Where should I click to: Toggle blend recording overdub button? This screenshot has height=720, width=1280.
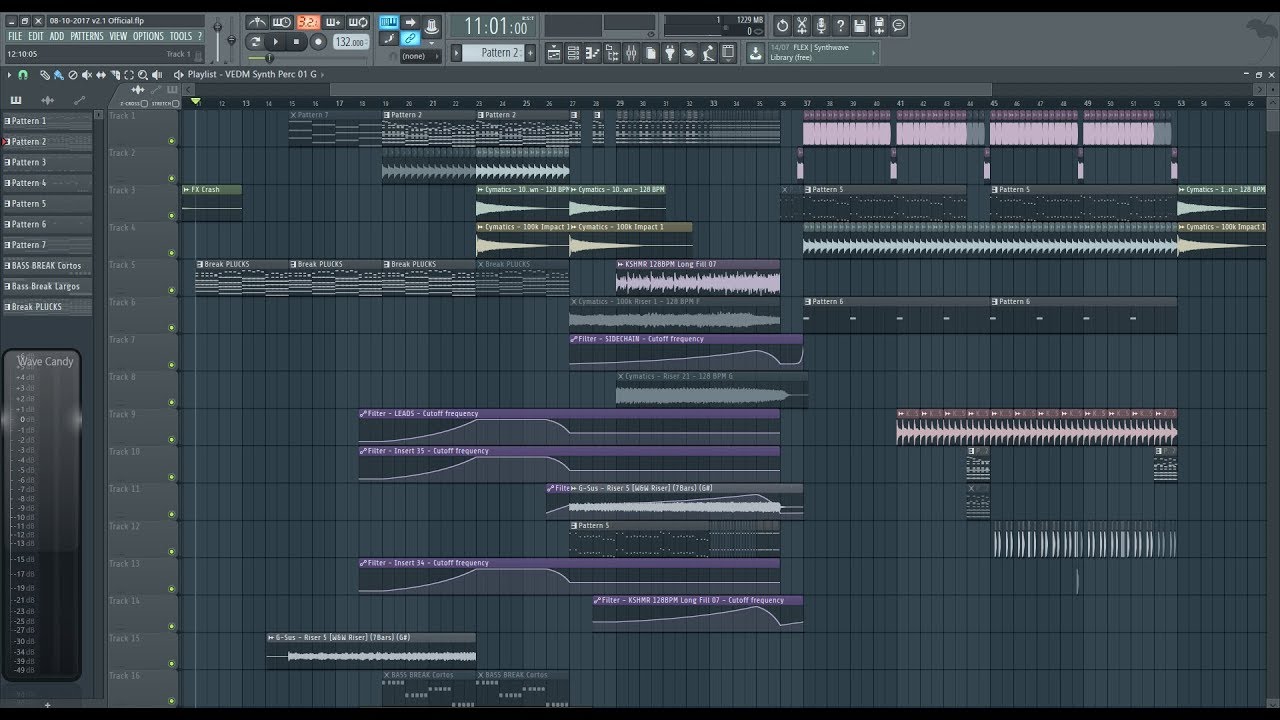pyautogui.click(x=333, y=22)
